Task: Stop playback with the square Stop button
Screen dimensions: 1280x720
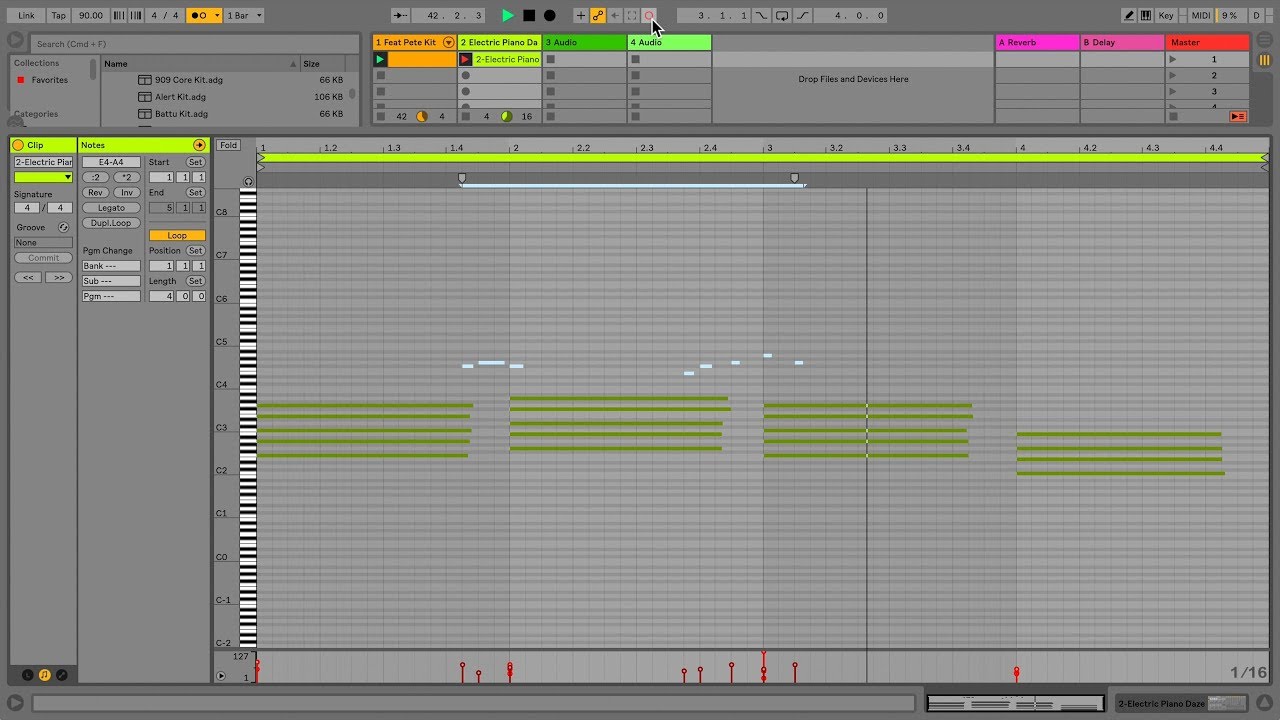Action: [x=529, y=16]
